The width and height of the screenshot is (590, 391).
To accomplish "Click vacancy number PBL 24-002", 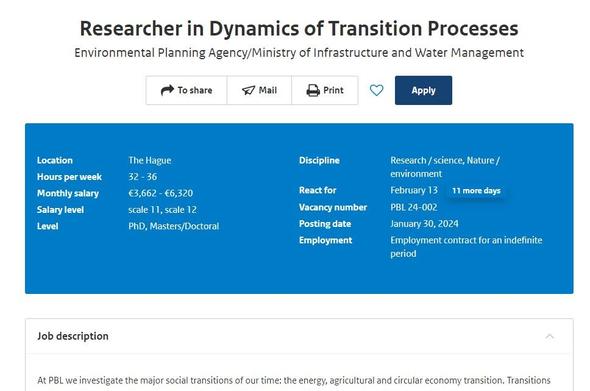I will pyautogui.click(x=414, y=207).
